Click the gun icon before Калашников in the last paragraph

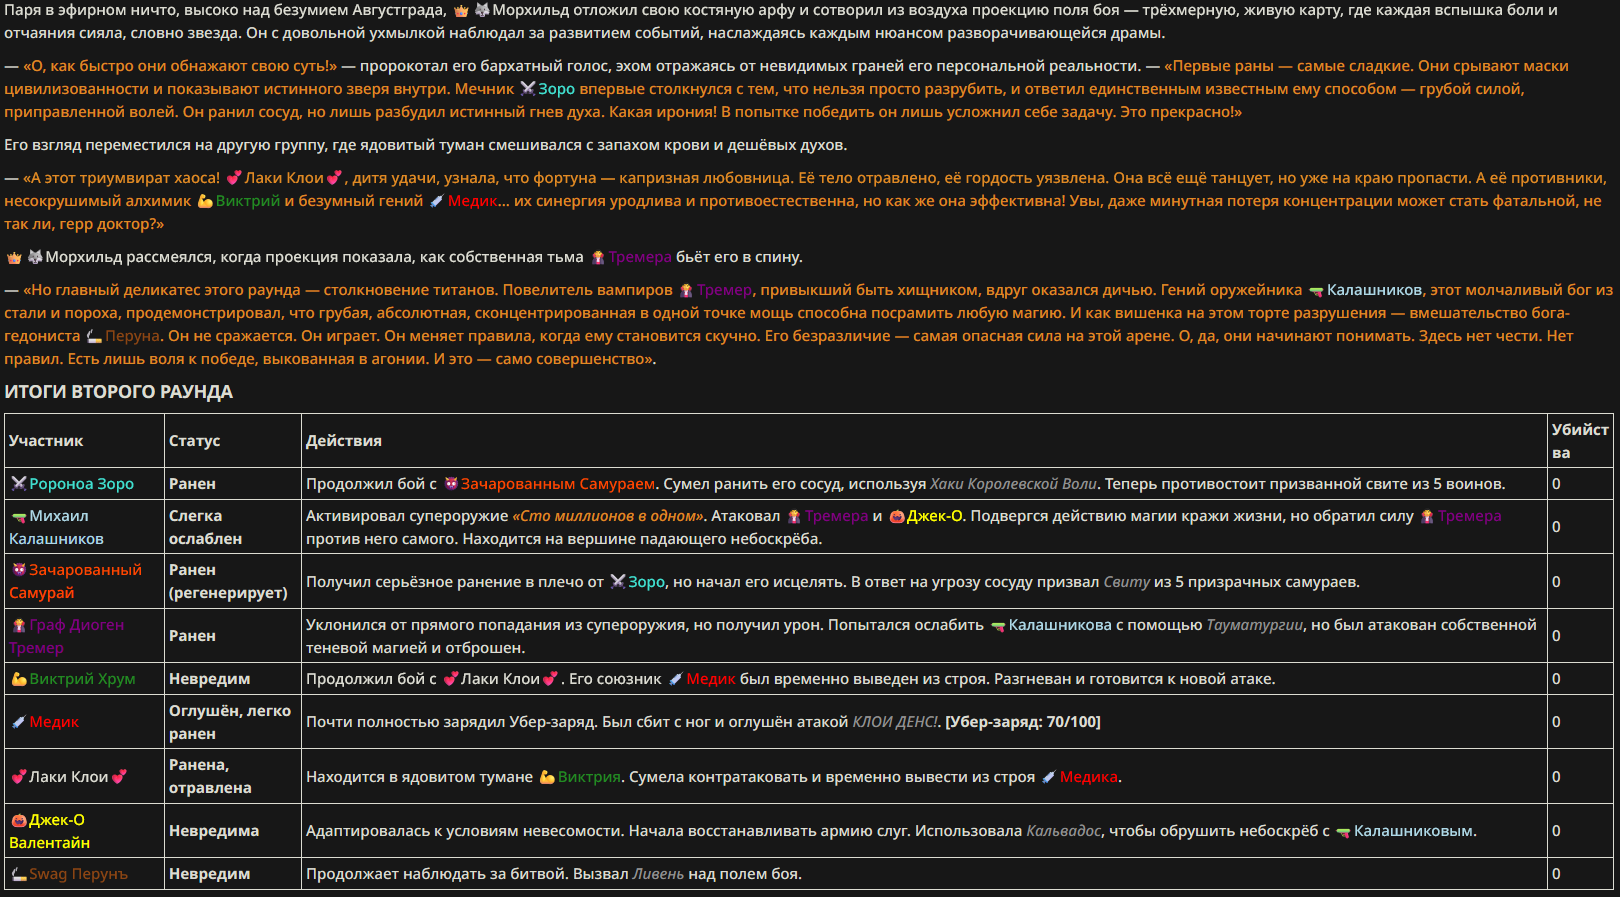(x=1316, y=291)
